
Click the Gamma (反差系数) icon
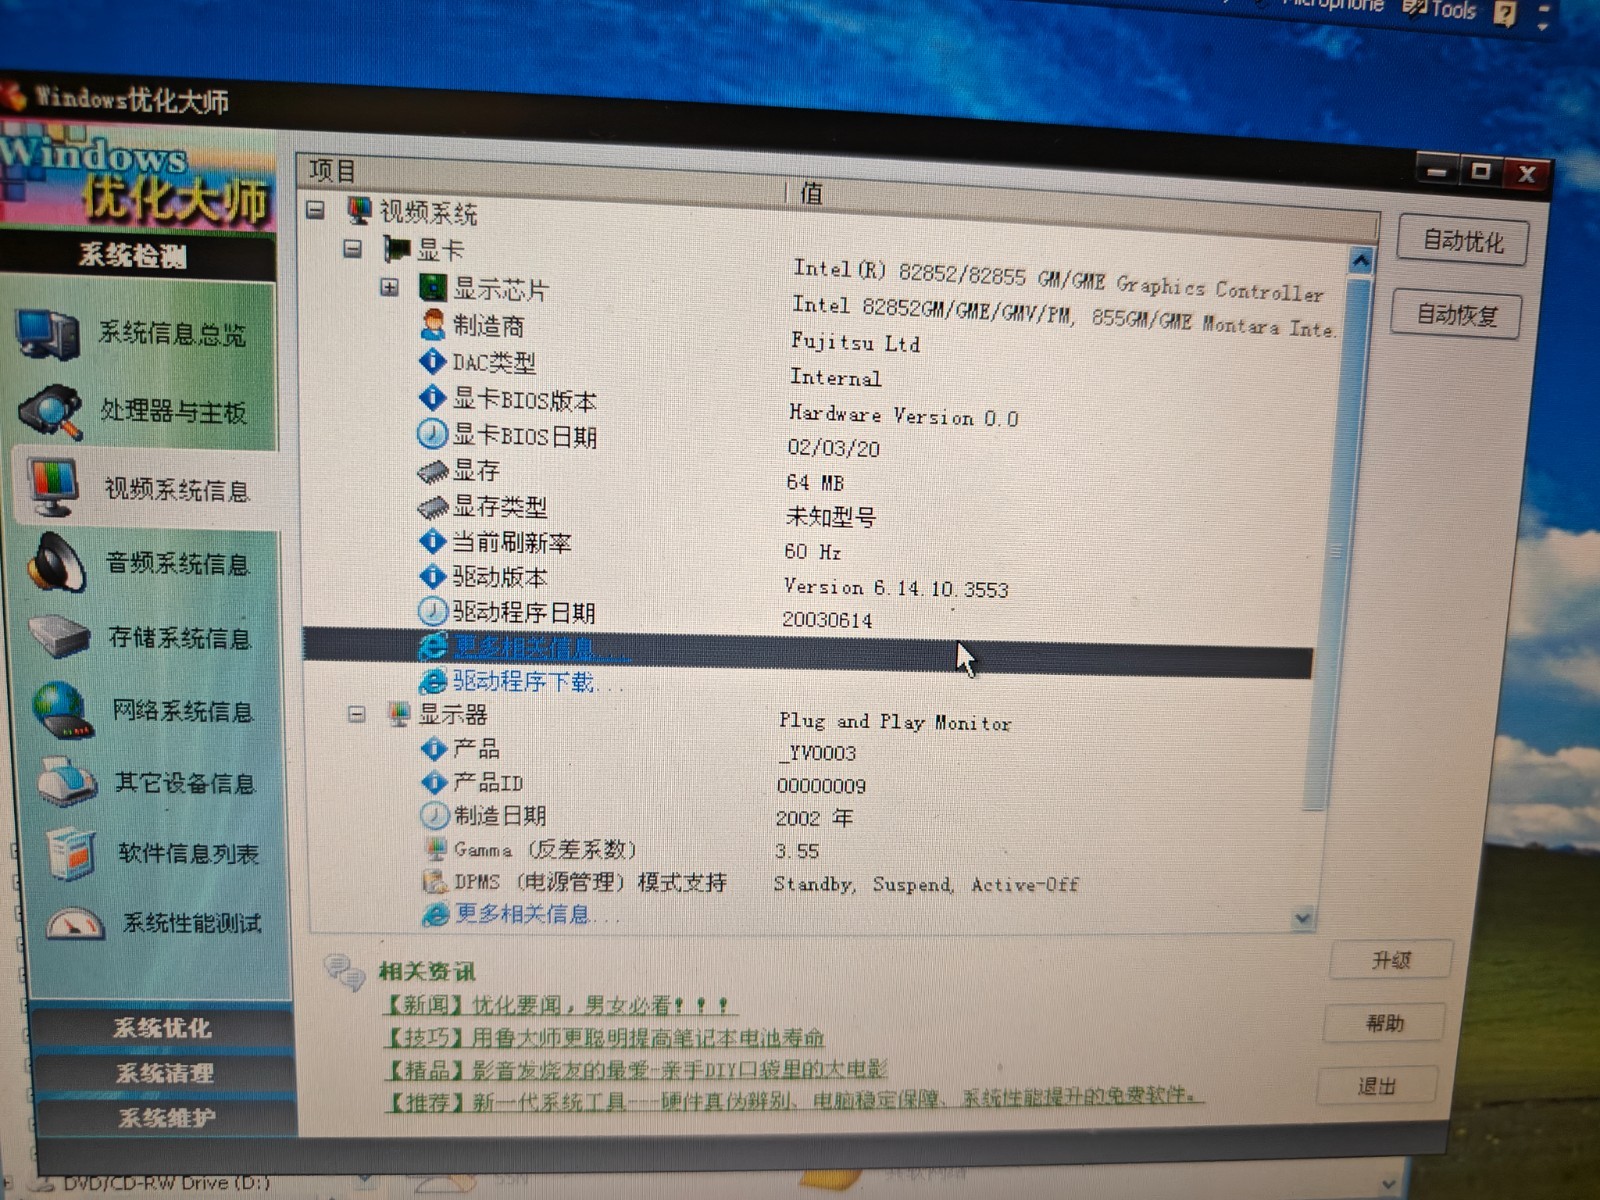click(435, 849)
